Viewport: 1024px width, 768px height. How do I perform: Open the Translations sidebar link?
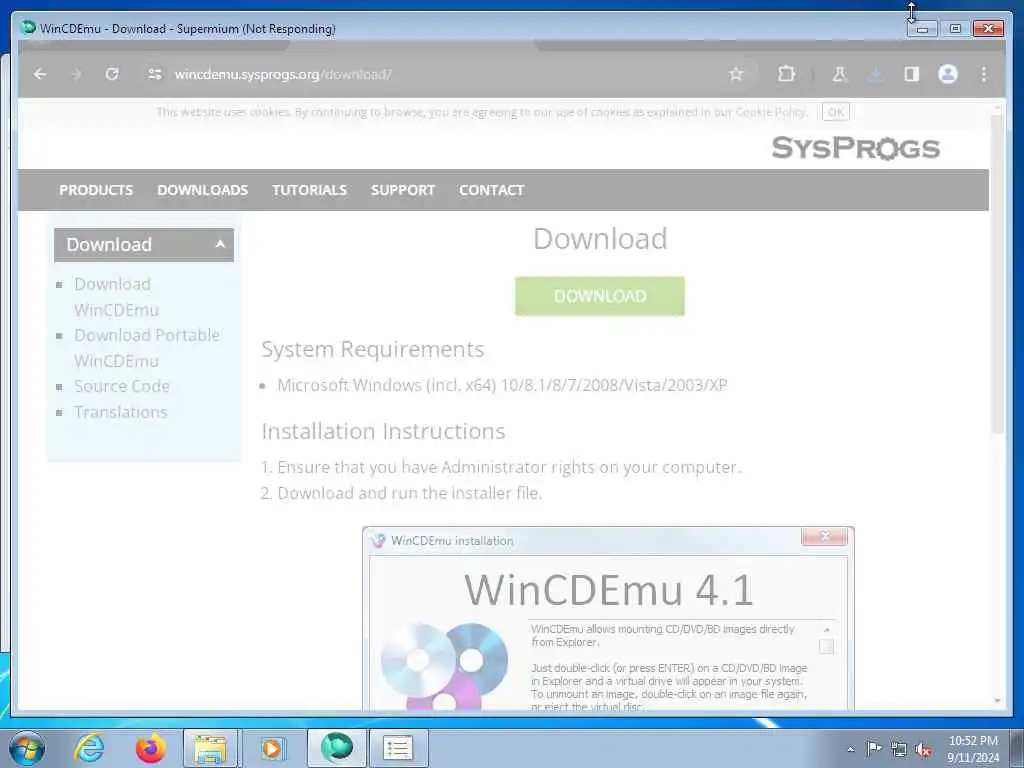(121, 412)
